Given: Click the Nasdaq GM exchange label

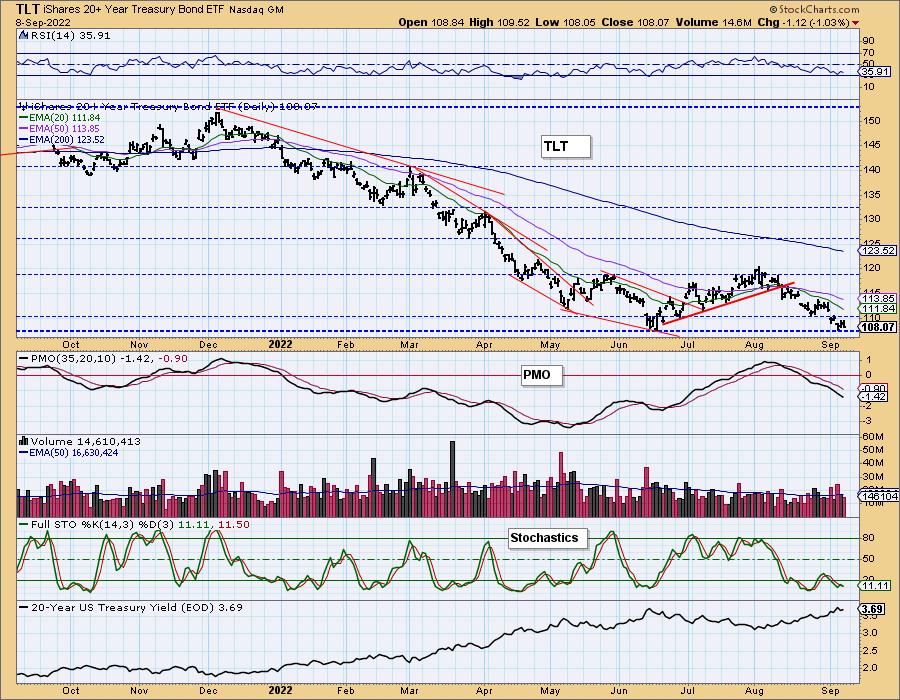Looking at the screenshot, I should coord(256,9).
